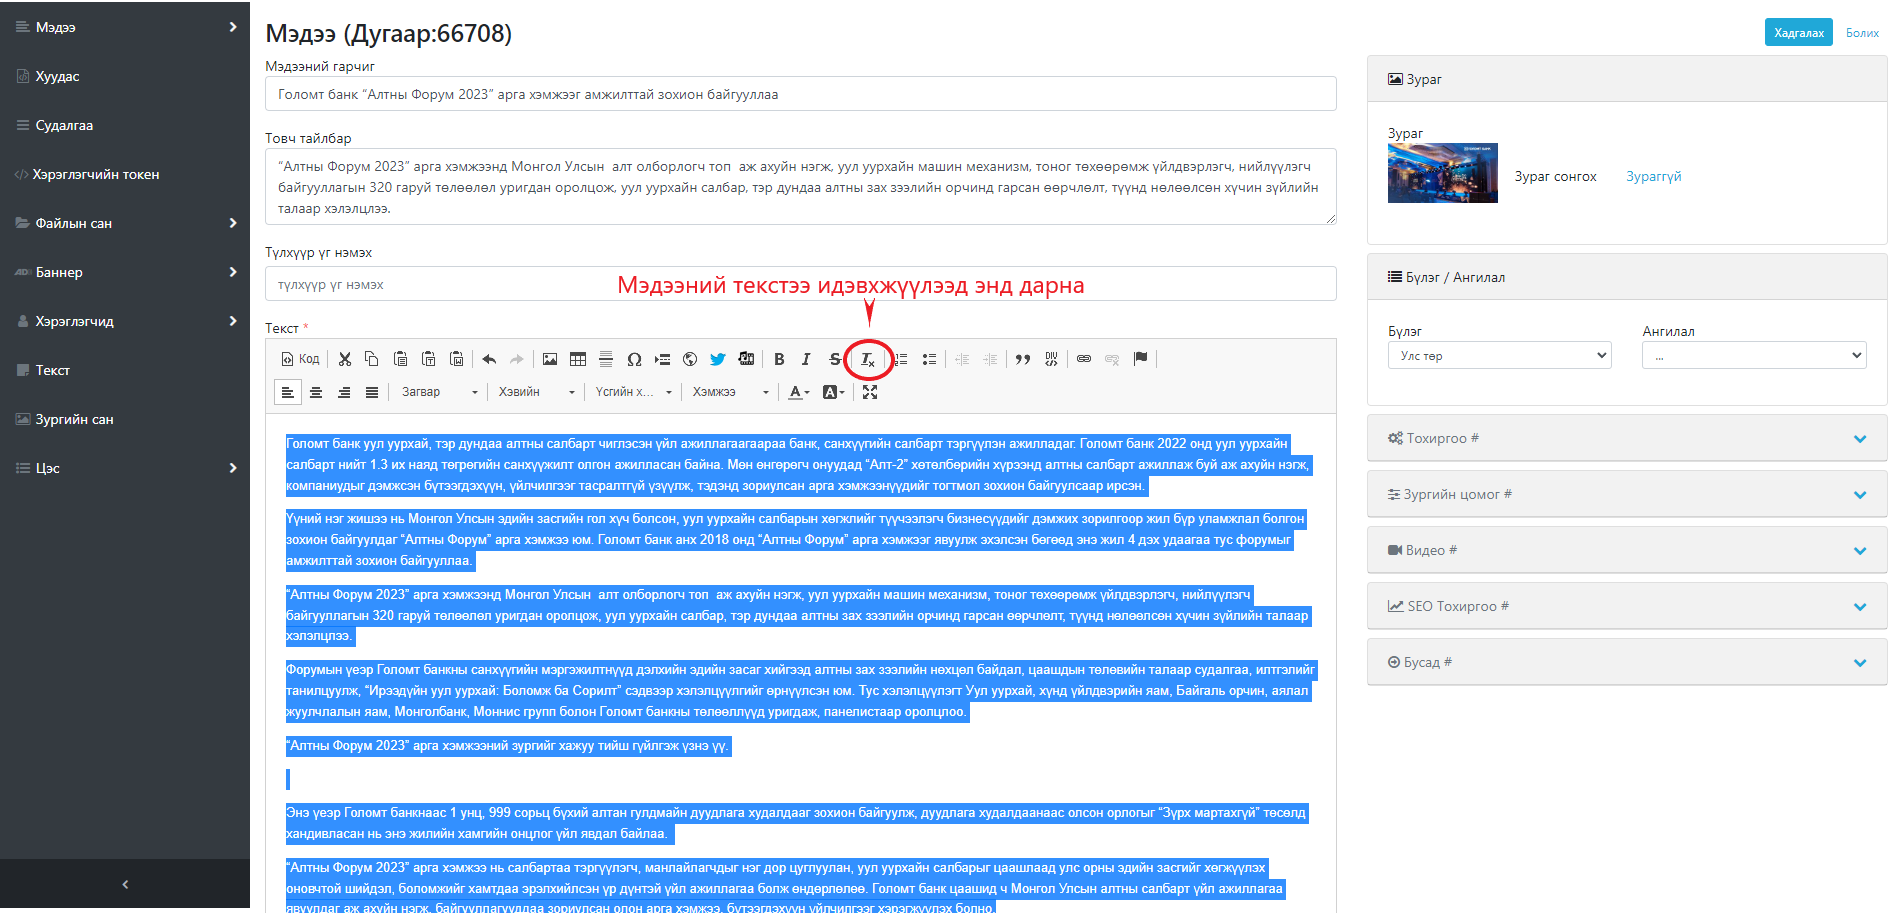
Task: Click the Remove Format icon in the editor toolbar
Action: 867,359
